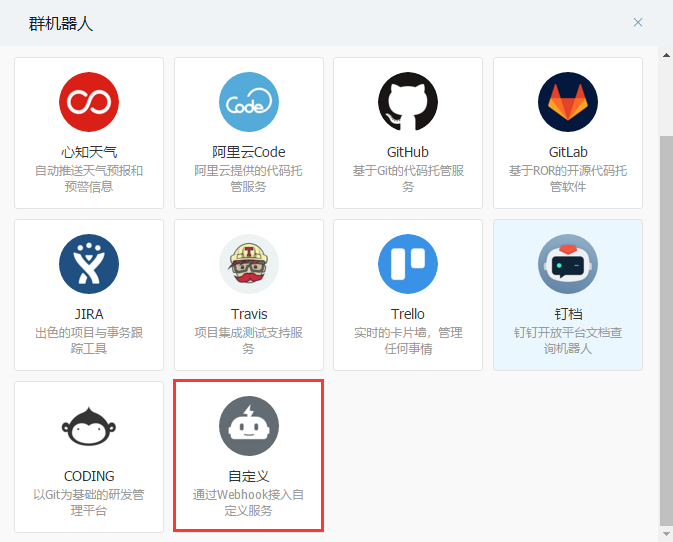Select the Travis mascot icon
This screenshot has width=673, height=542.
coord(249,264)
